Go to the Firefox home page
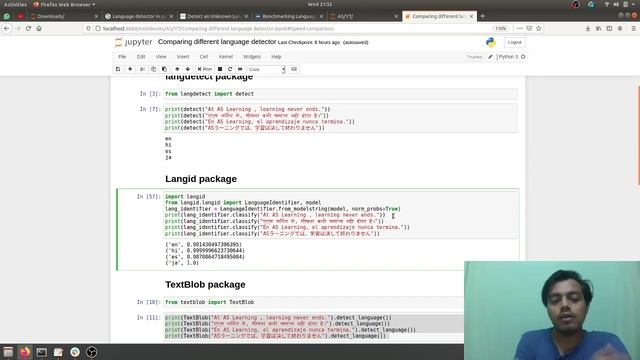 (39, 29)
